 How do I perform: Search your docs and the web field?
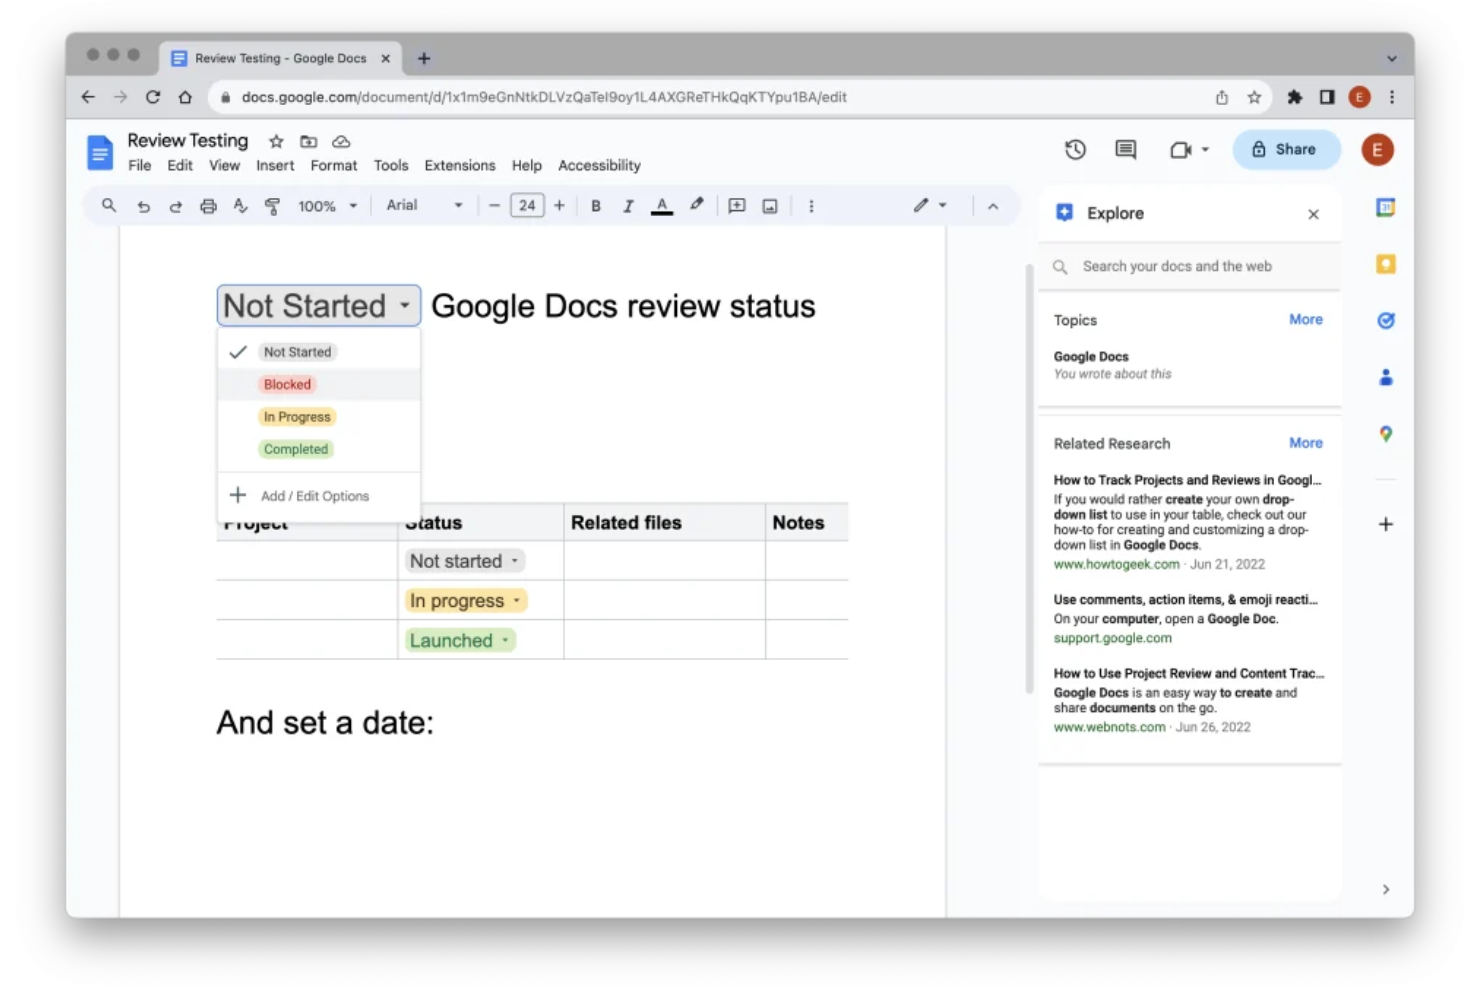1189,266
